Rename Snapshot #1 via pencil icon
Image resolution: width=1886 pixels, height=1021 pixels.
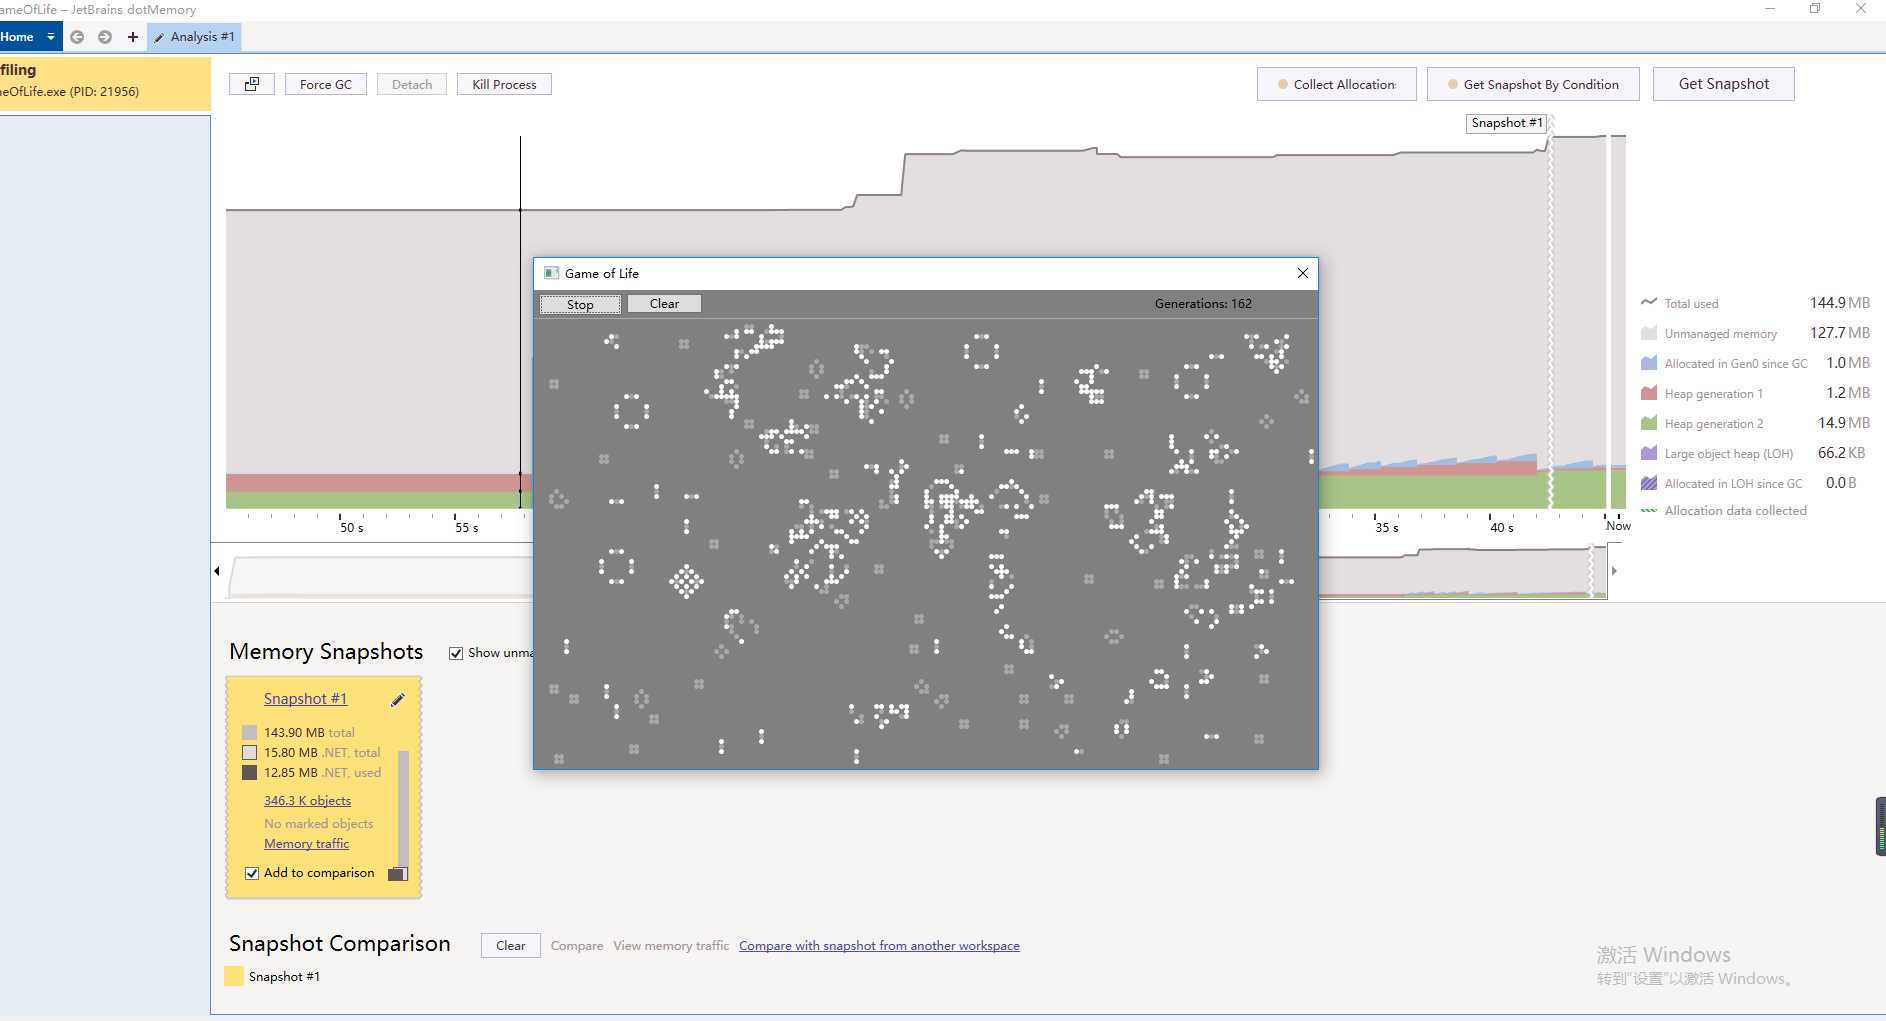pos(397,700)
